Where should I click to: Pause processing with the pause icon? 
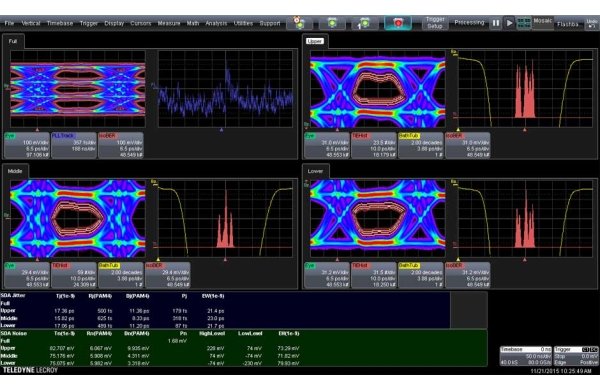click(x=496, y=23)
